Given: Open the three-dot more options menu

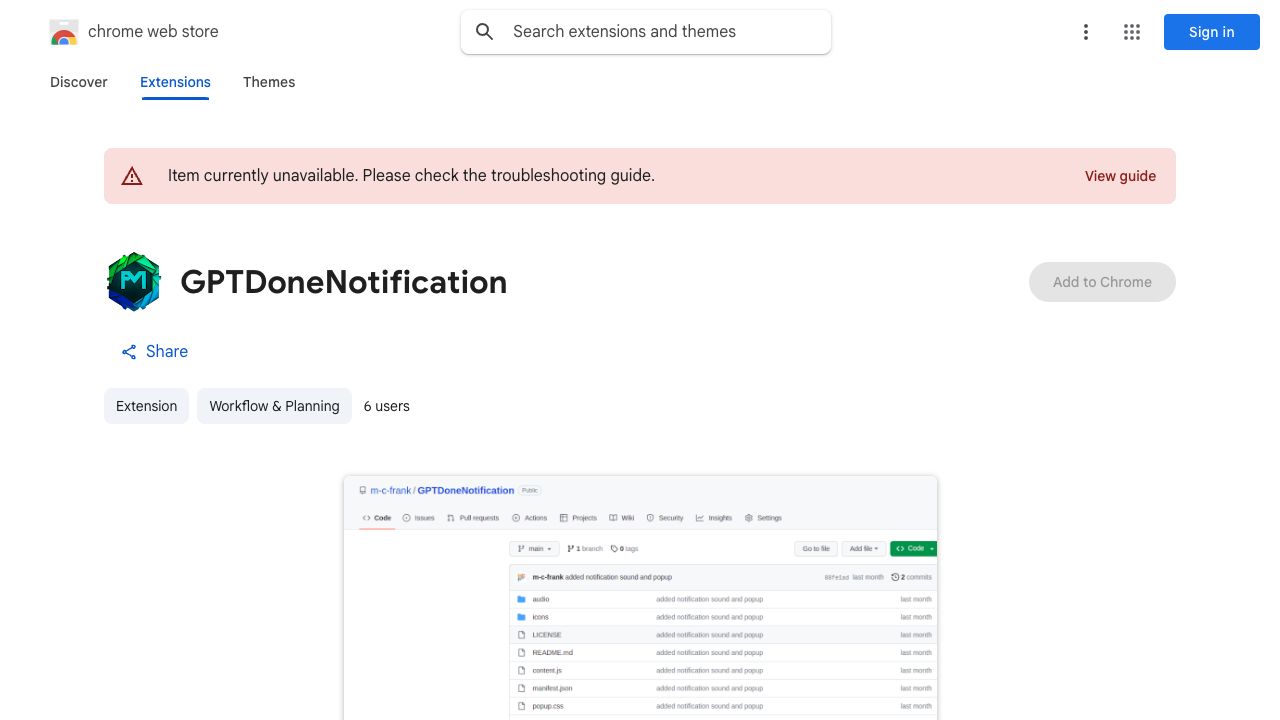Looking at the screenshot, I should [1085, 32].
